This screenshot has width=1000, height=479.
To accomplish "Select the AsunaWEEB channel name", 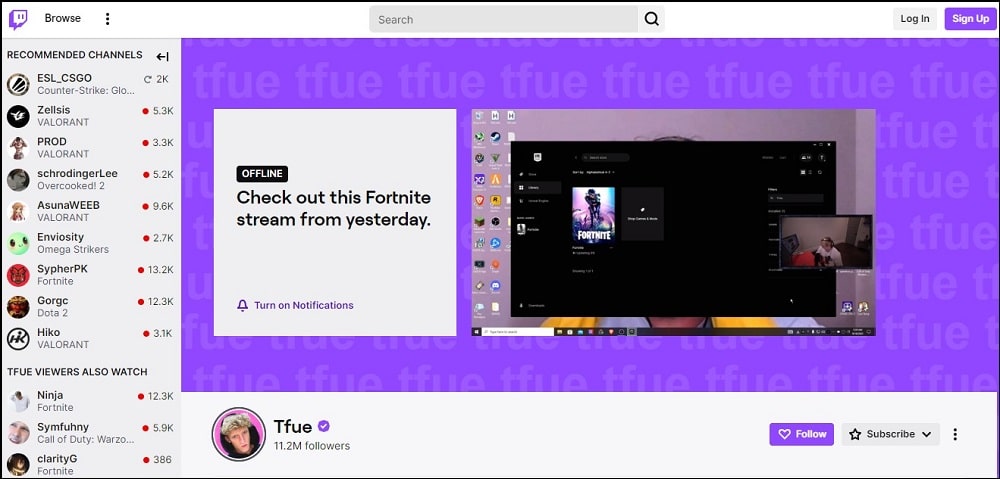I will (68, 205).
